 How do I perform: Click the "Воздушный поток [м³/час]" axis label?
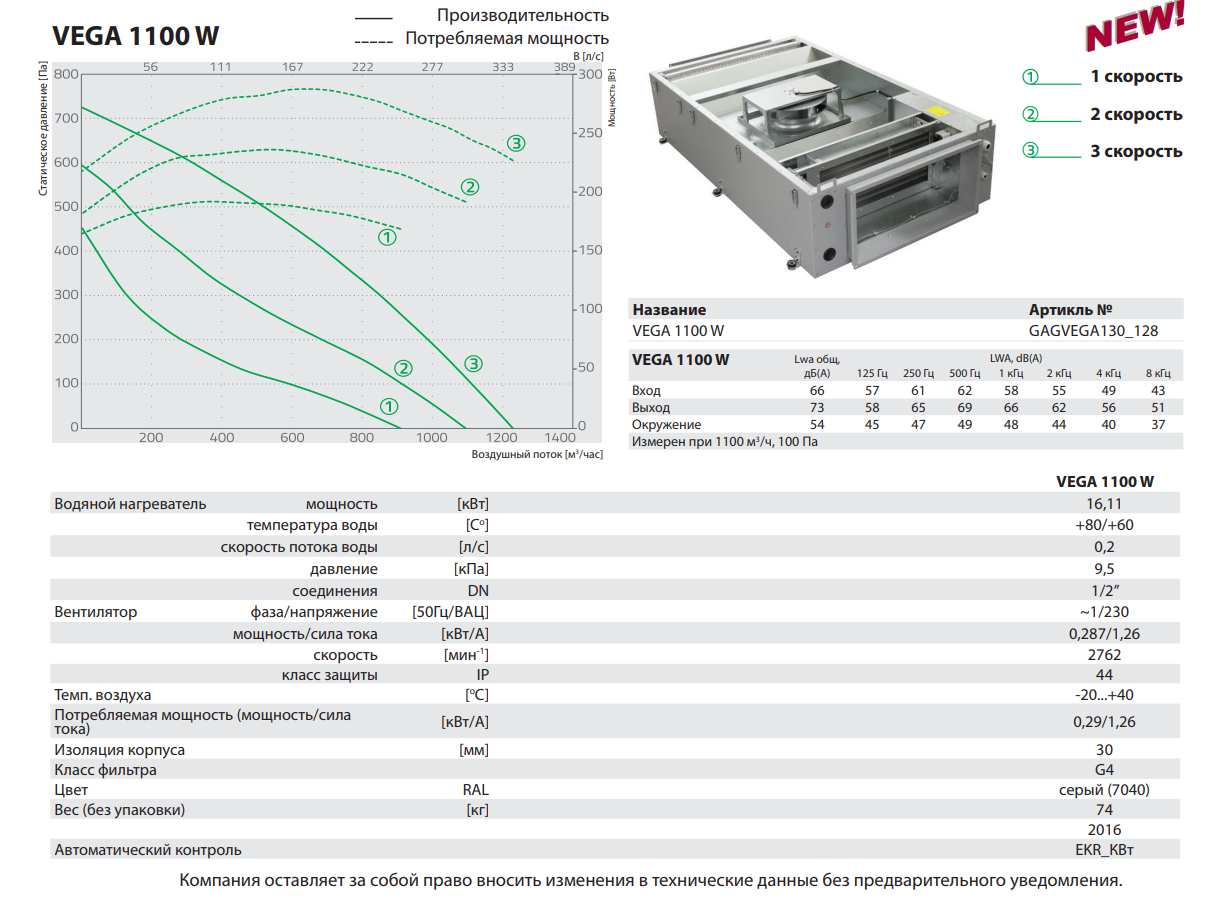[537, 454]
